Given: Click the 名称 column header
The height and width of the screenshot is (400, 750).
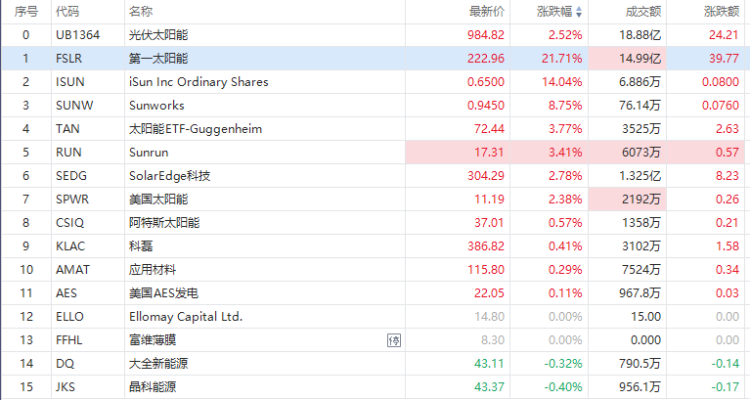Looking at the screenshot, I should click(x=141, y=11).
